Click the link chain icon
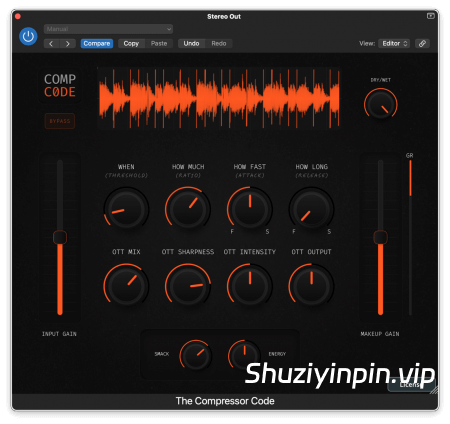 [422, 44]
